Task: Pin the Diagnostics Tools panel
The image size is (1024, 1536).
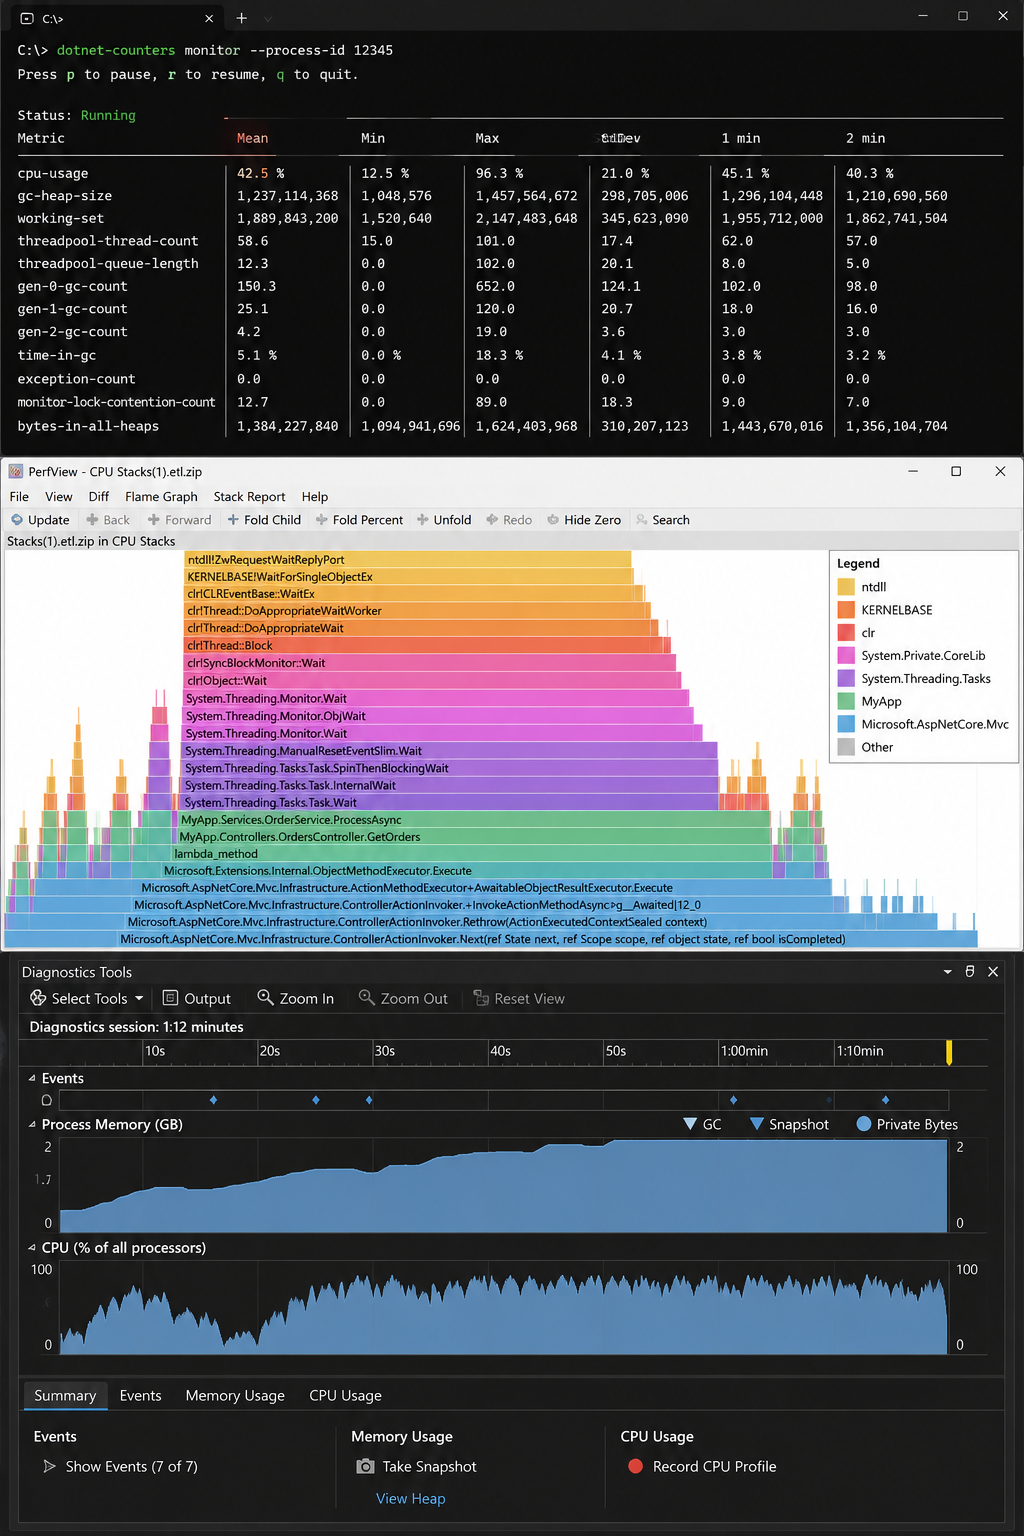Action: (970, 971)
